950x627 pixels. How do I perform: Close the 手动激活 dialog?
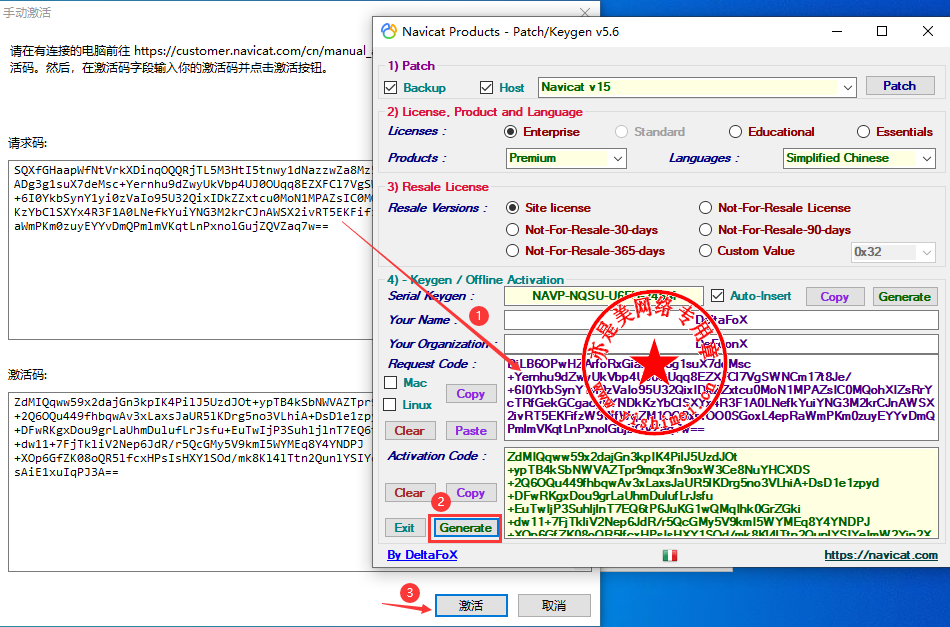click(x=585, y=12)
